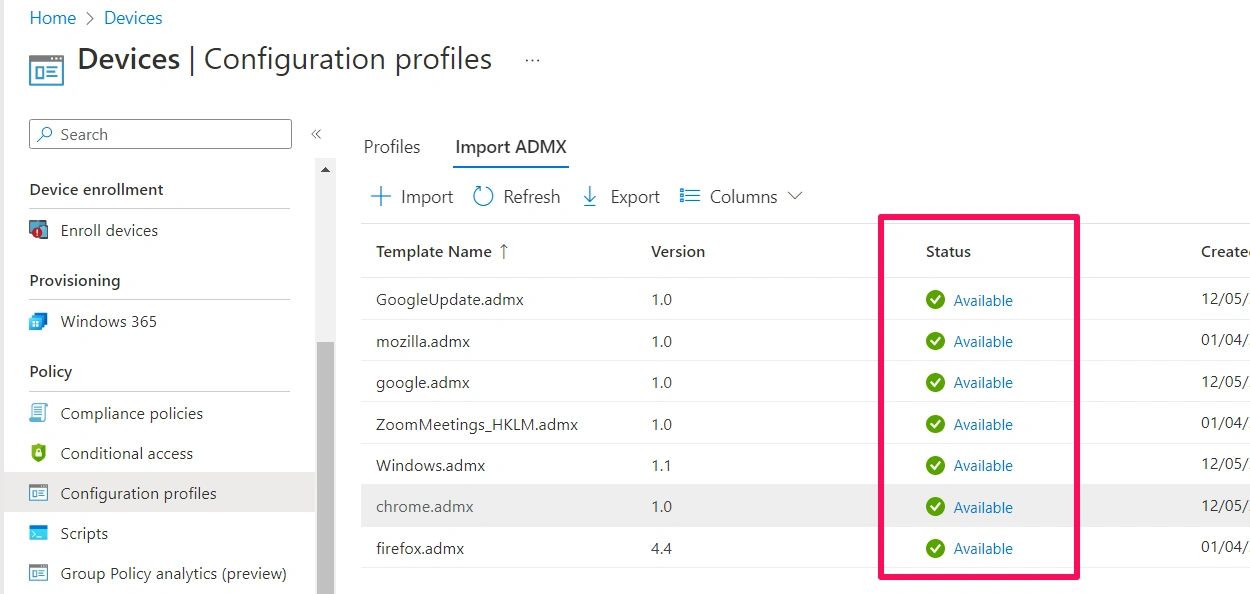Click the green status checkmark for mozilla.admx
This screenshot has width=1250, height=594.
click(935, 341)
